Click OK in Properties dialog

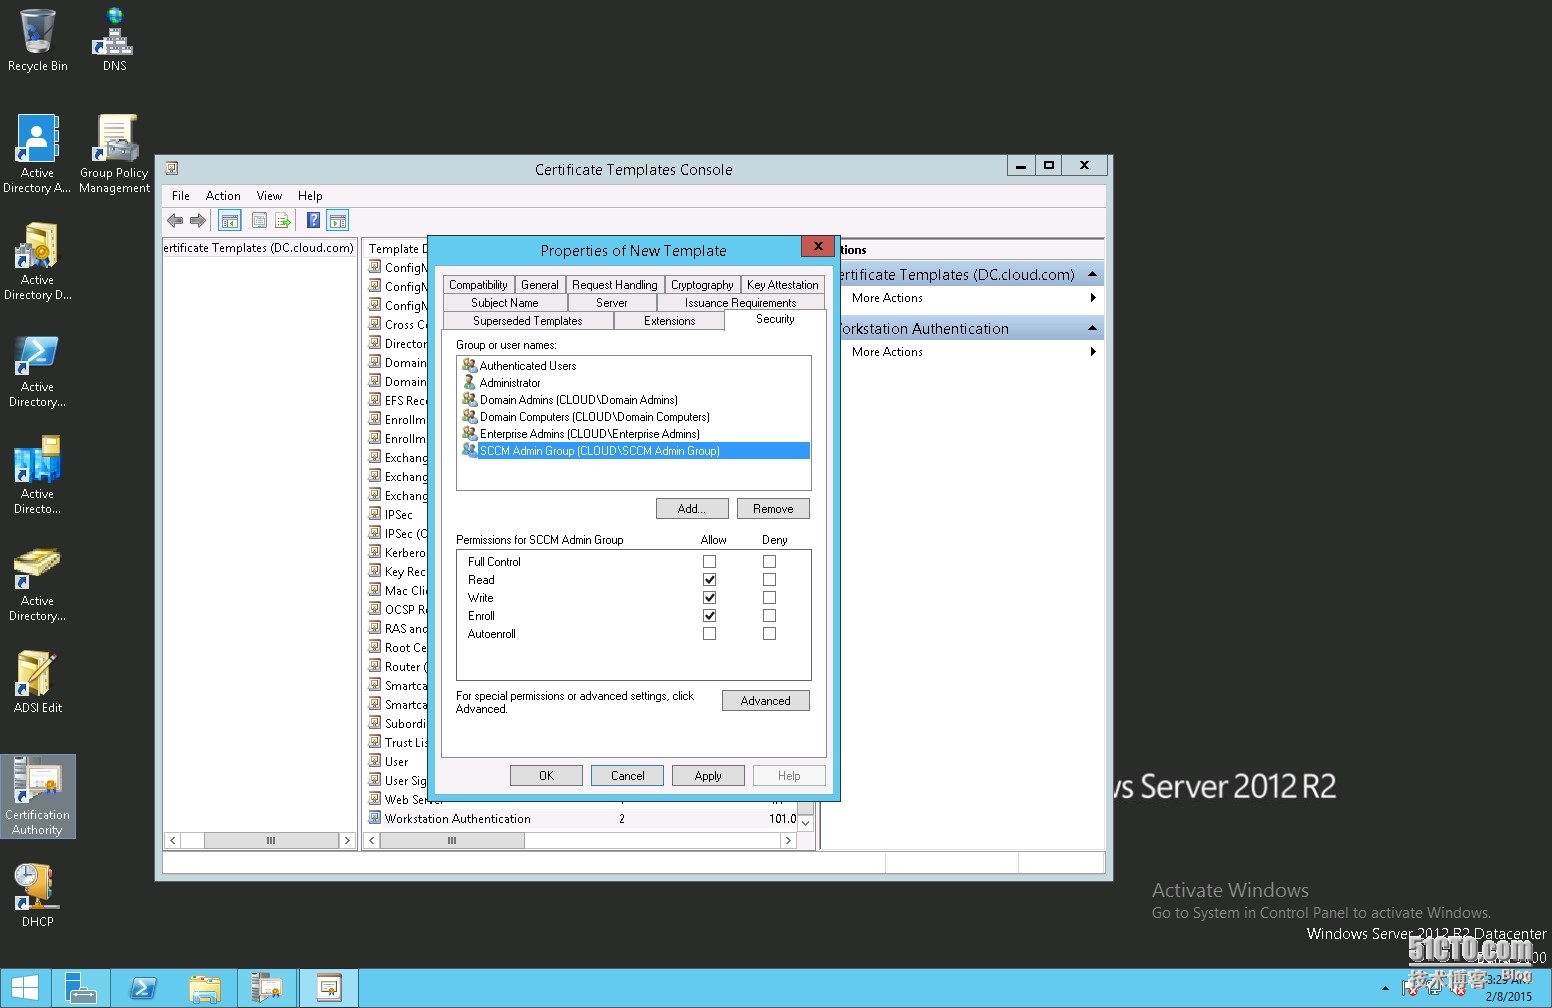[547, 776]
